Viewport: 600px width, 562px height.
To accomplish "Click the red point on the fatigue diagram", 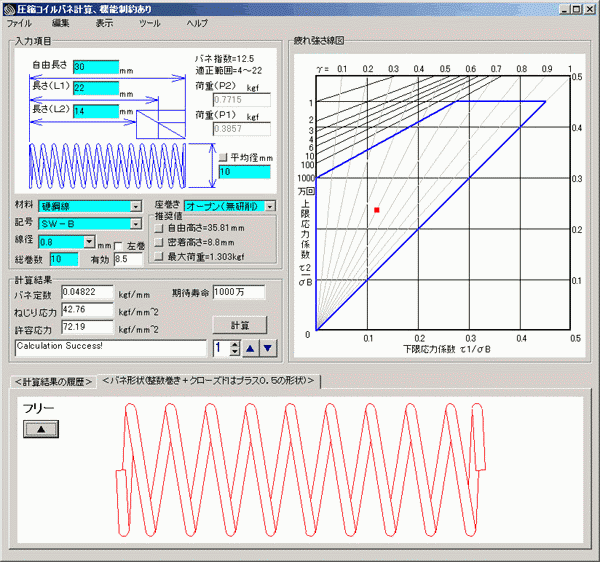I will (376, 210).
